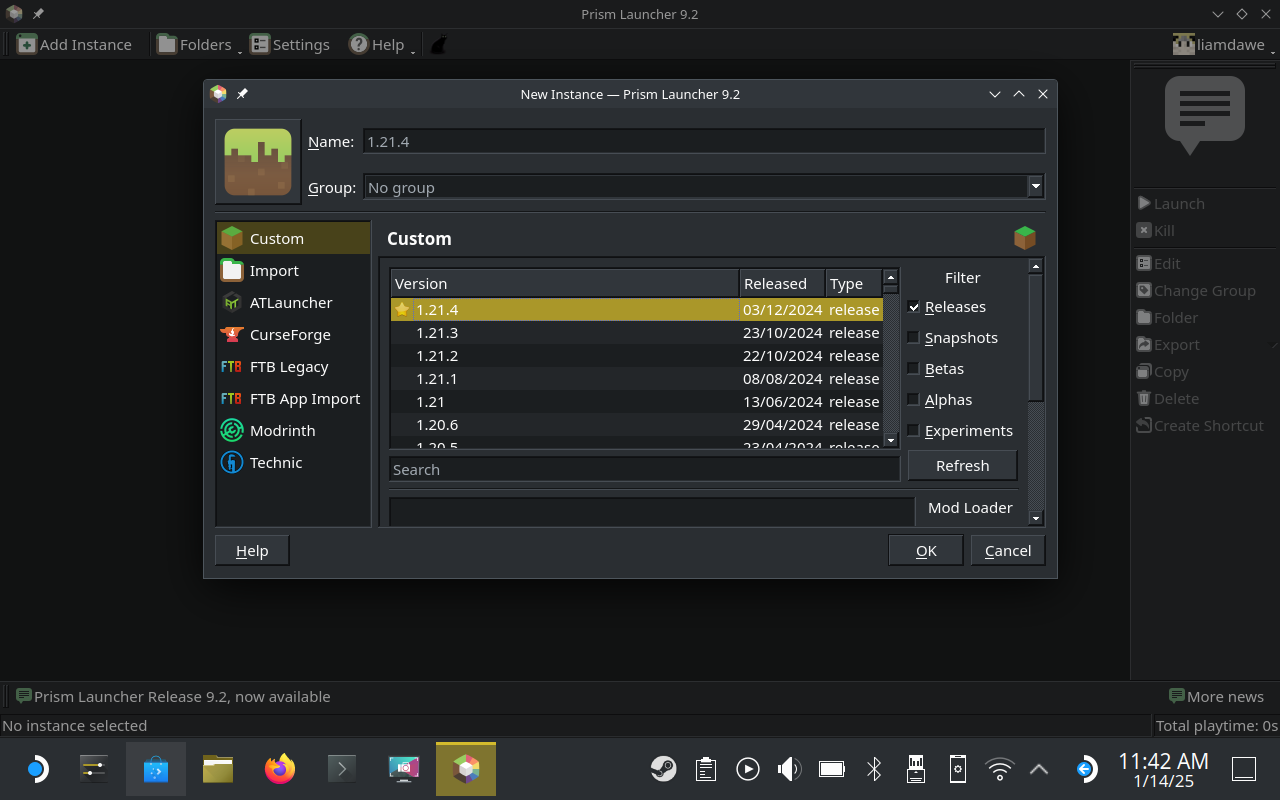Screen dimensions: 1280x800
Task: Enable the Betas filter checkbox
Action: point(914,369)
